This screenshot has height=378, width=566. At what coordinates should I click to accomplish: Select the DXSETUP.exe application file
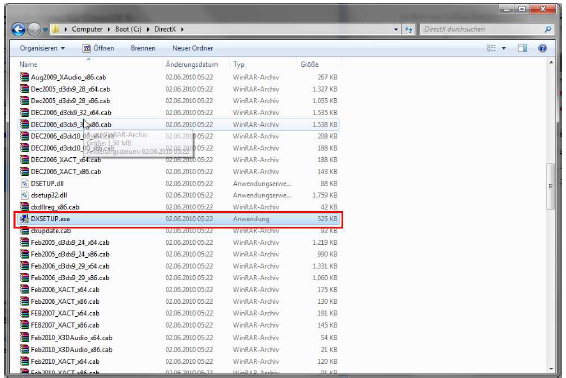click(178, 219)
